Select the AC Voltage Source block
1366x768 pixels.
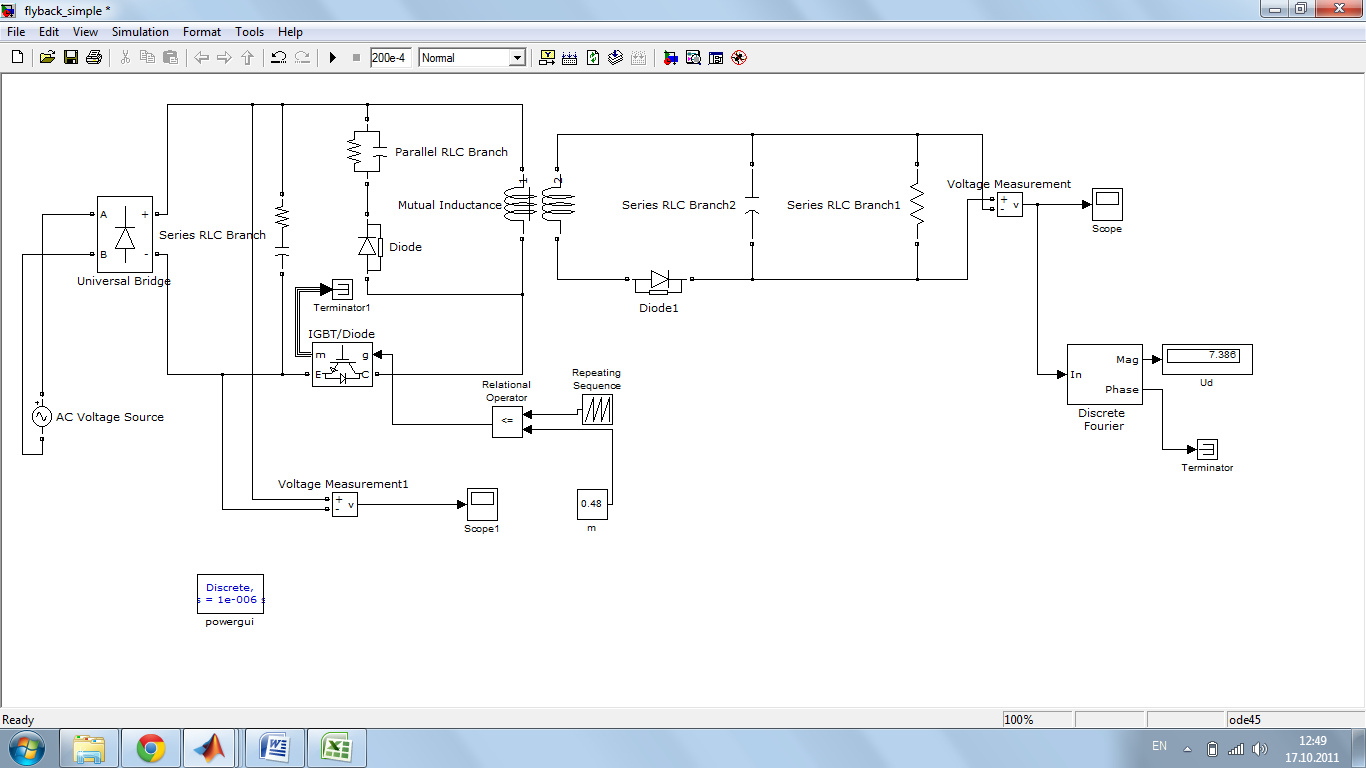point(42,417)
